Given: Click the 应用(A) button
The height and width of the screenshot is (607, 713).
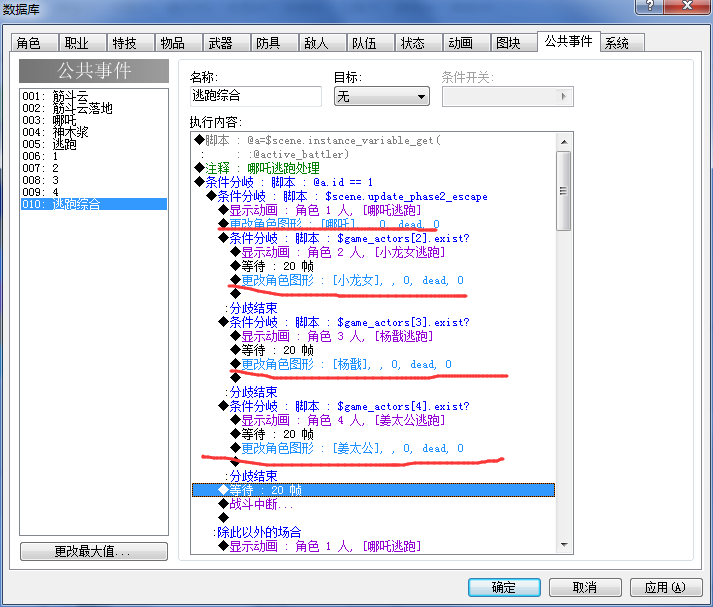Looking at the screenshot, I should pyautogui.click(x=666, y=587).
